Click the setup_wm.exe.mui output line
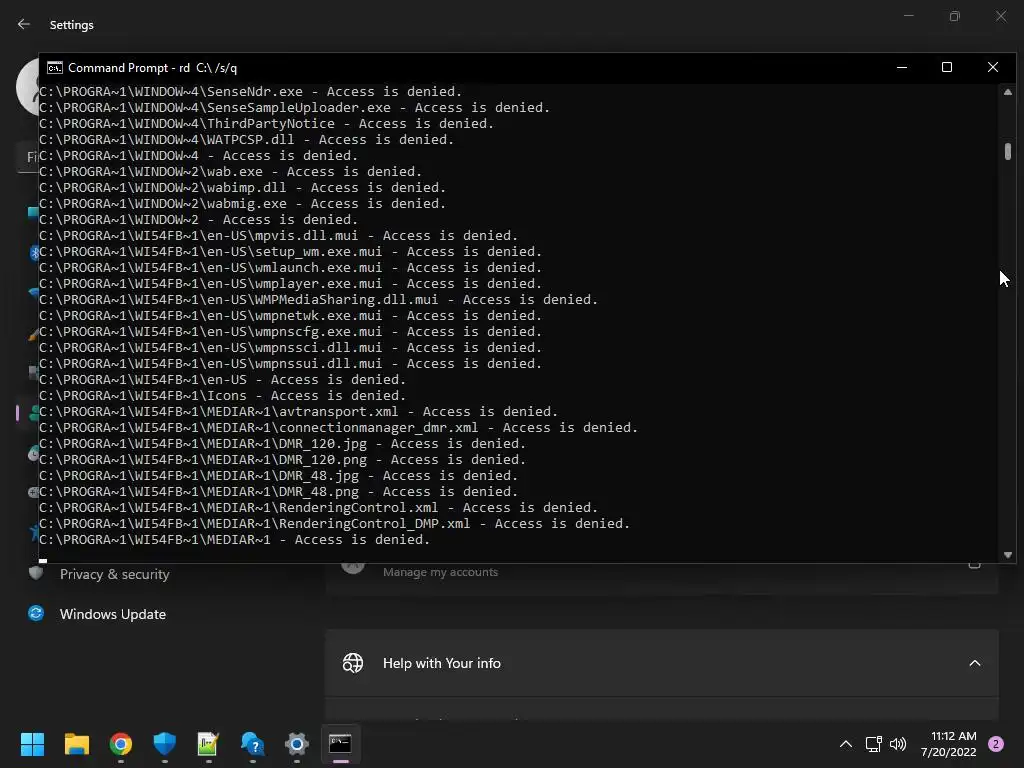 tap(291, 251)
